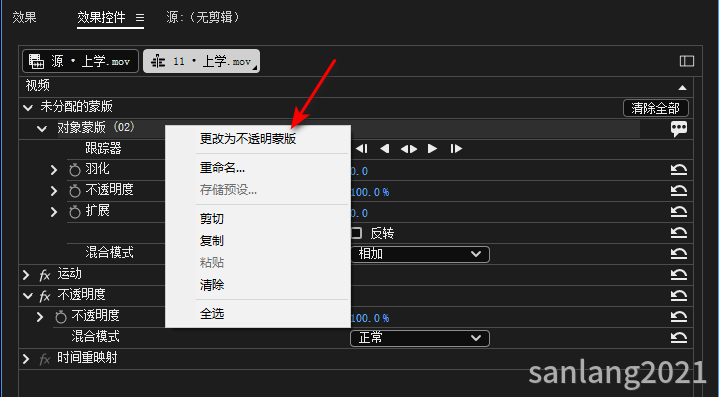
Task: Collapse the 视频 section with up arrow
Action: [682, 87]
